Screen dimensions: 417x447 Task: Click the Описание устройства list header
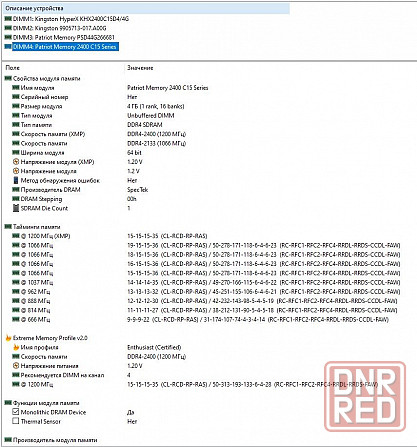(x=146, y=8)
